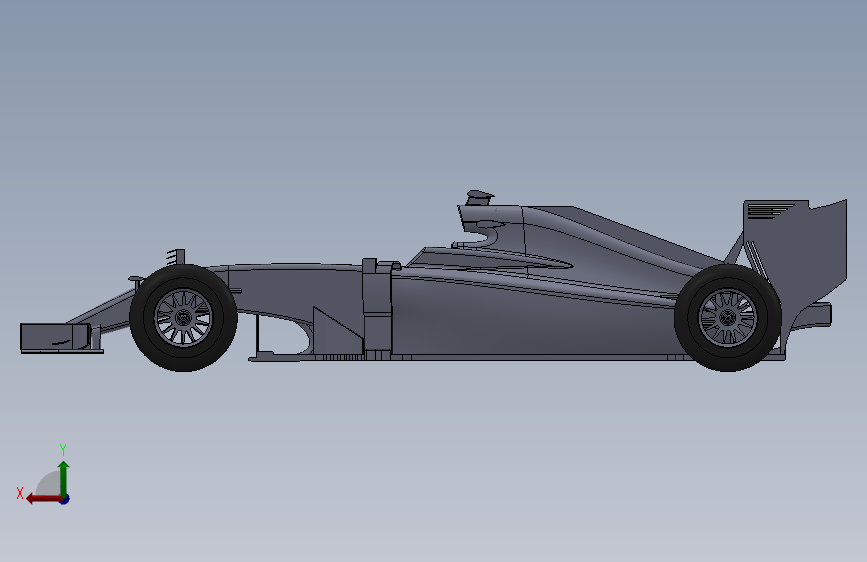
Task: Select the front wing endplate
Action: point(55,337)
